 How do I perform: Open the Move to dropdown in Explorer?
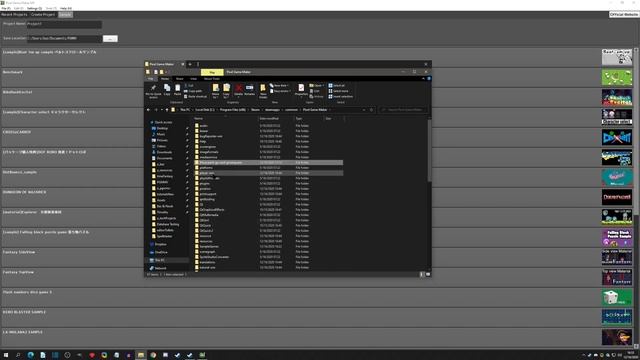pos(216,91)
